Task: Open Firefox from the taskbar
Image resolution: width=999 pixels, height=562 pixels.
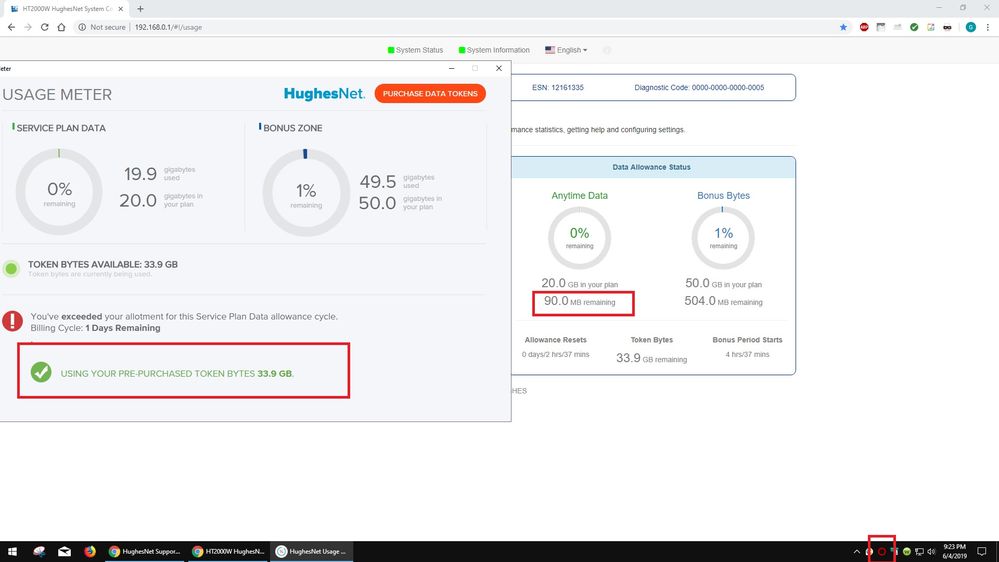Action: [90, 551]
